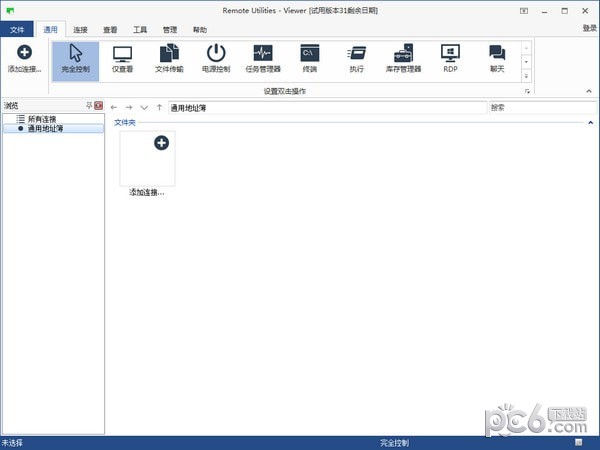Maximize the Viewer window
Viewport: 600px width, 450px height.
(565, 11)
